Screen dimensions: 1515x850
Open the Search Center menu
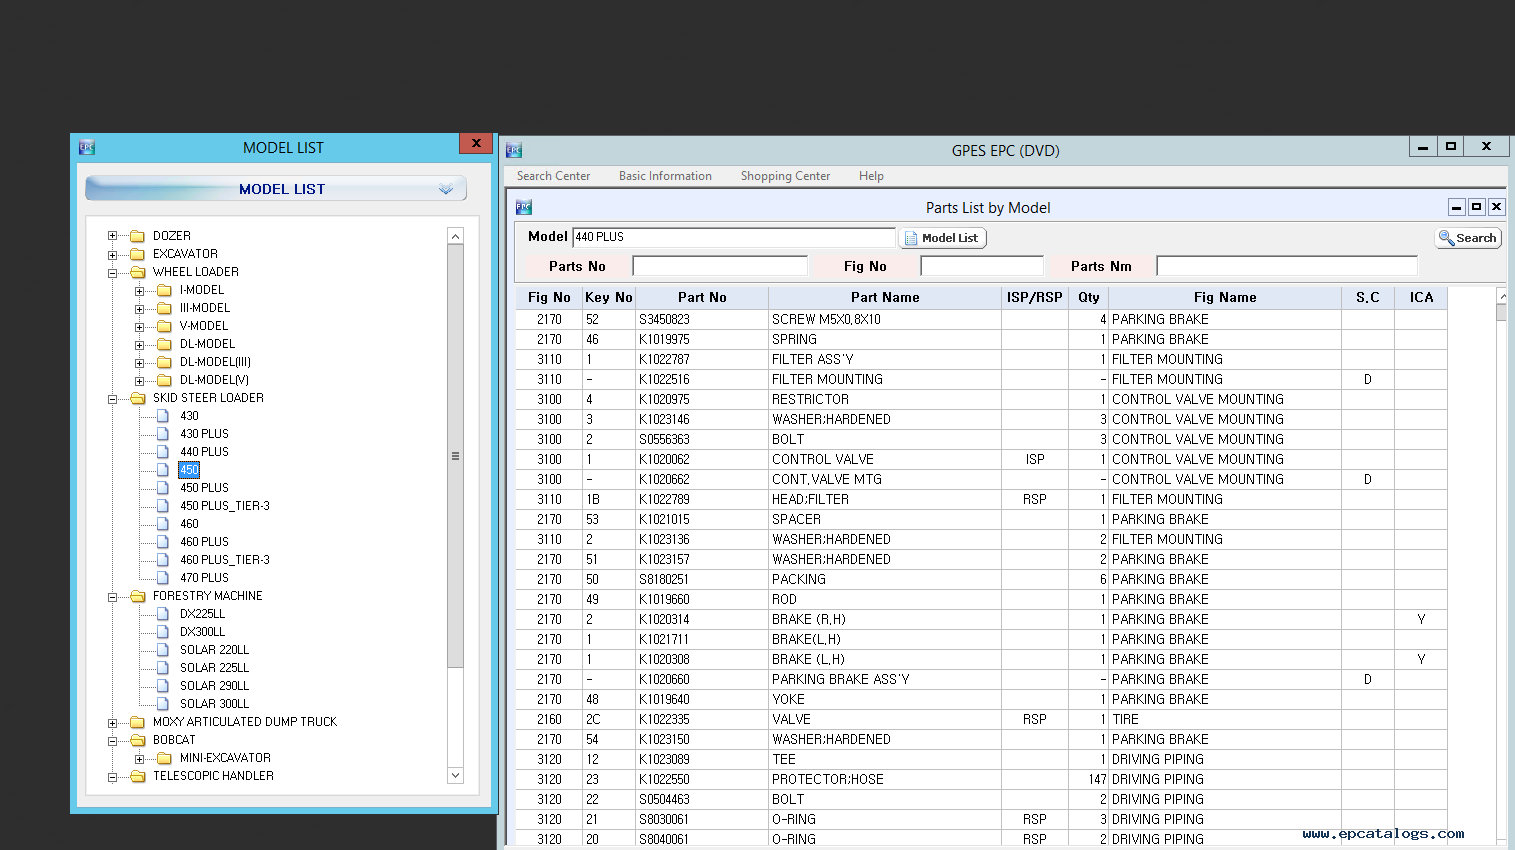coord(553,176)
